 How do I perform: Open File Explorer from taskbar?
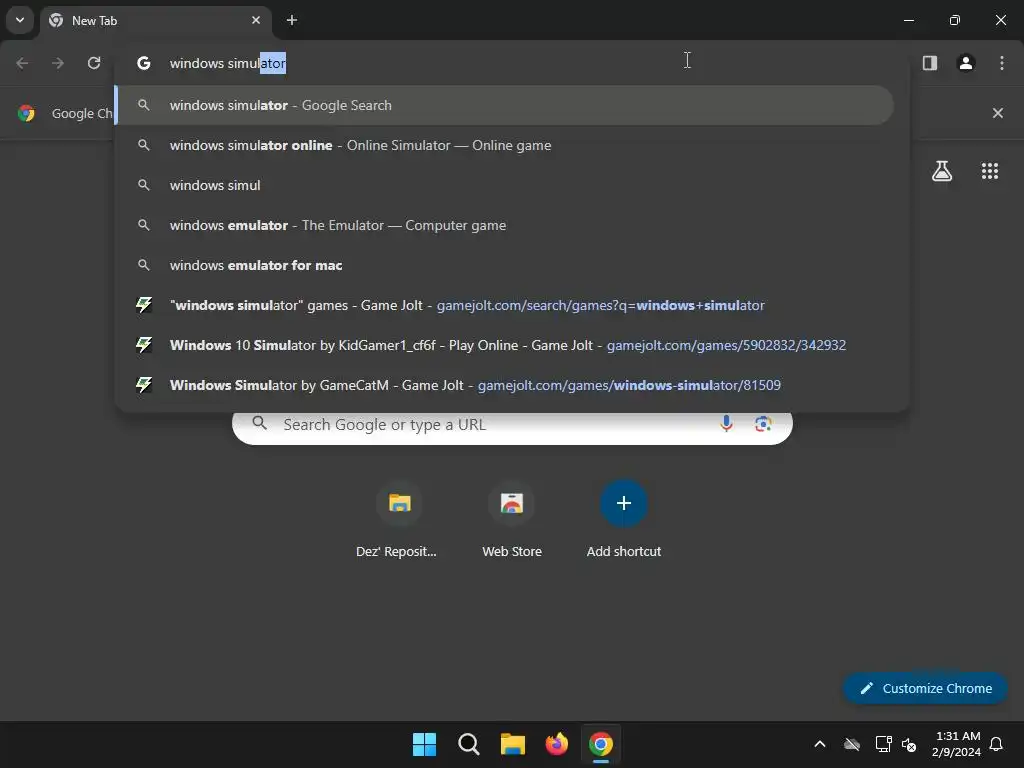(x=513, y=744)
